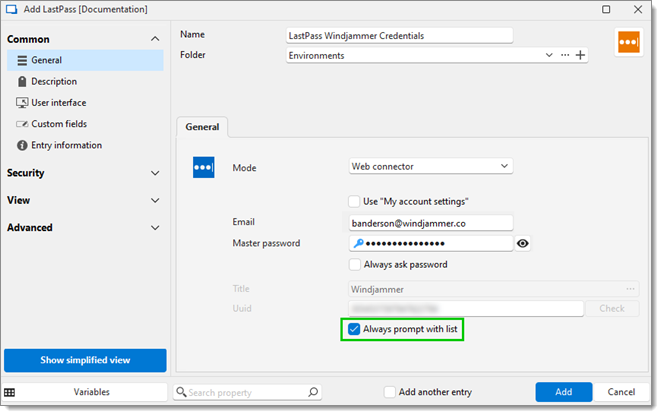662x416 pixels.
Task: Click the Search property box
Action: tap(247, 392)
